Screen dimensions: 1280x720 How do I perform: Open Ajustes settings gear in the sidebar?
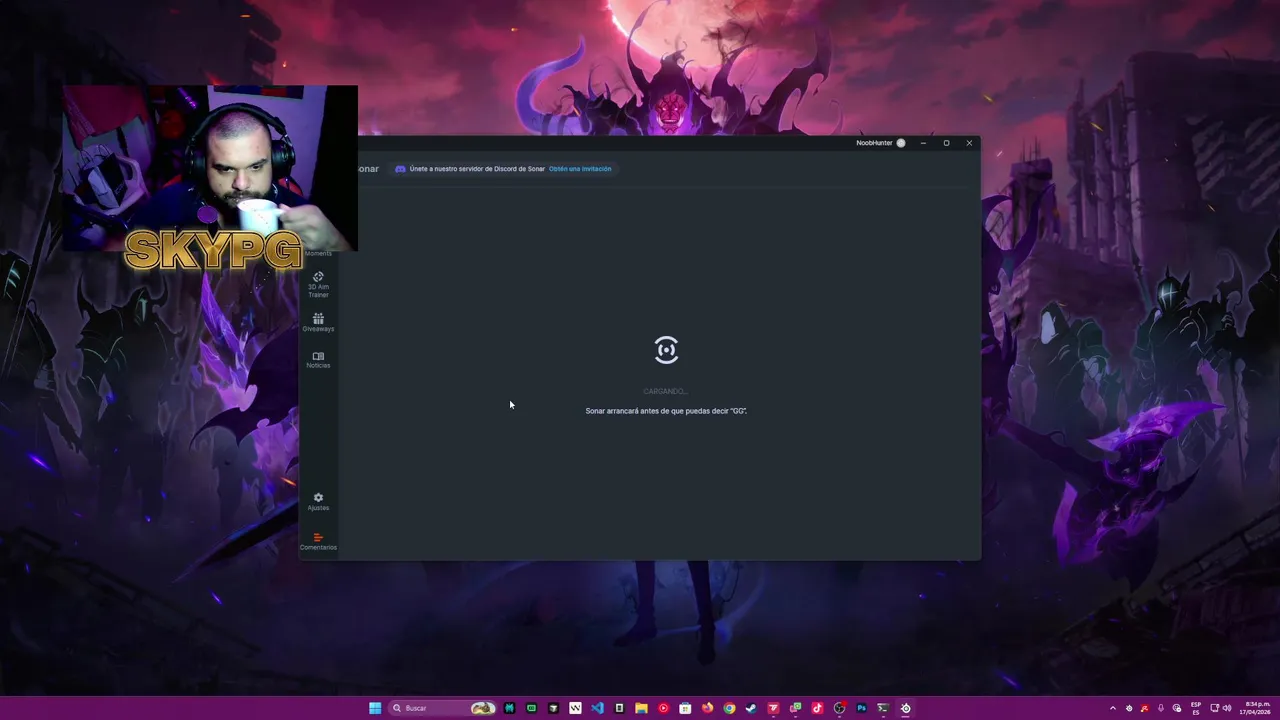pos(318,501)
